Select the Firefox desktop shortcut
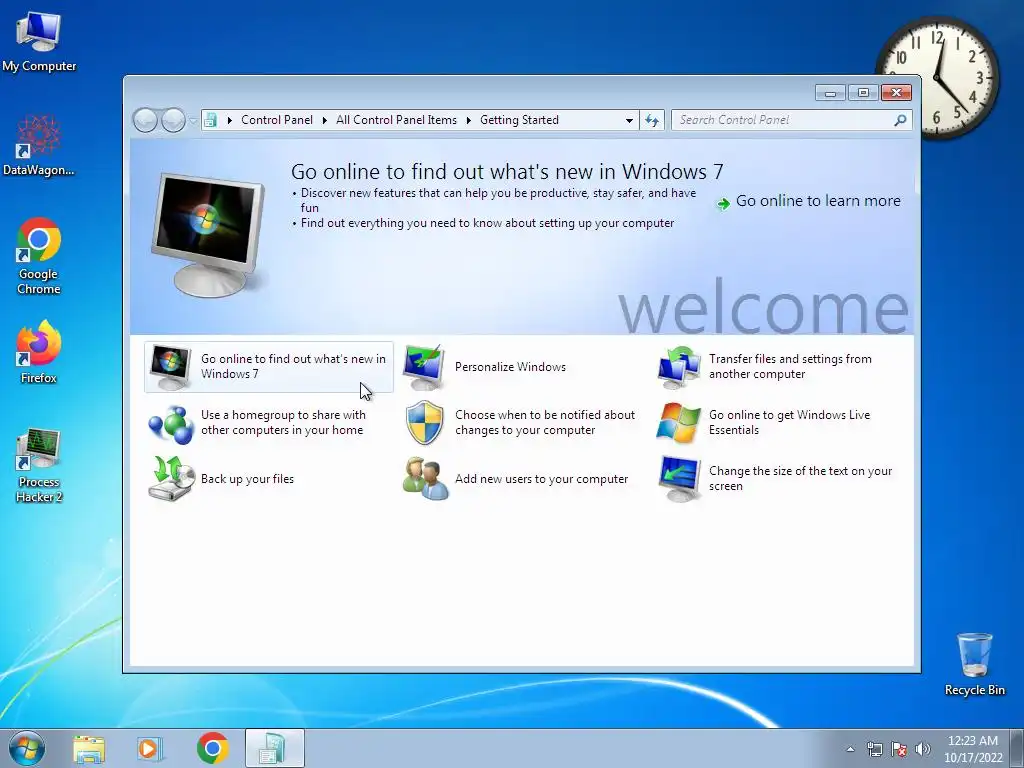1024x768 pixels. point(39,352)
